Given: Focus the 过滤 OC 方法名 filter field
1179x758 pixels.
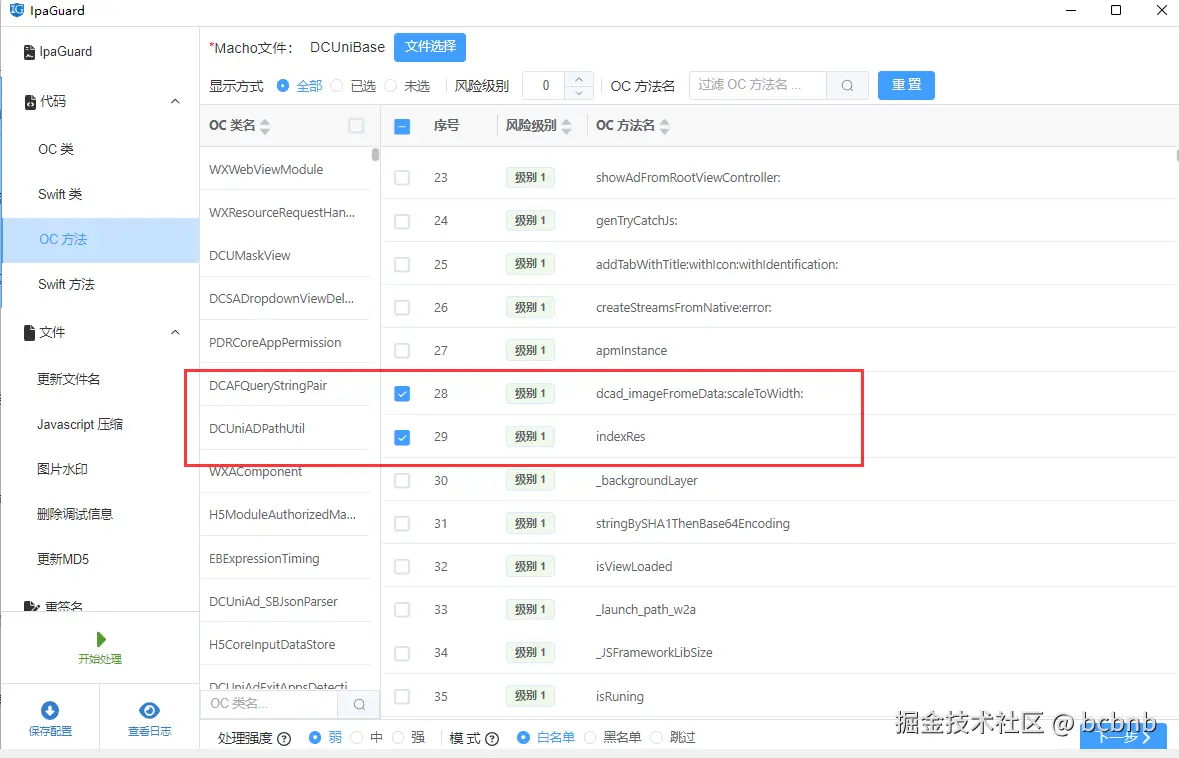Looking at the screenshot, I should (758, 85).
